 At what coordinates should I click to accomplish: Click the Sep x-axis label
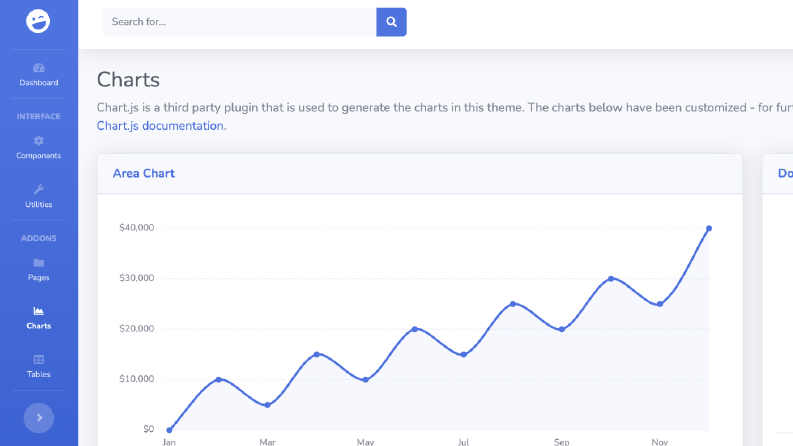(561, 442)
